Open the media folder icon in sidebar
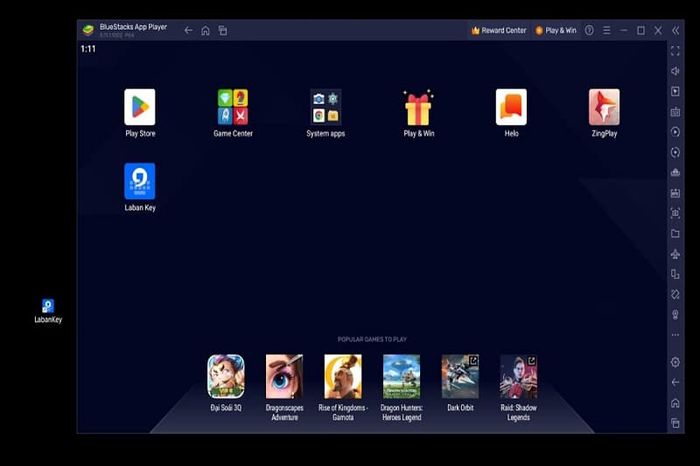This screenshot has height=466, width=700. 675,234
